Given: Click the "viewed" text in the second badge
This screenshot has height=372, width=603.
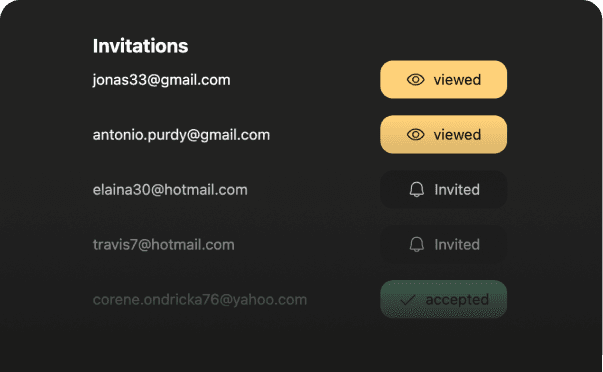Looking at the screenshot, I should 457,135.
